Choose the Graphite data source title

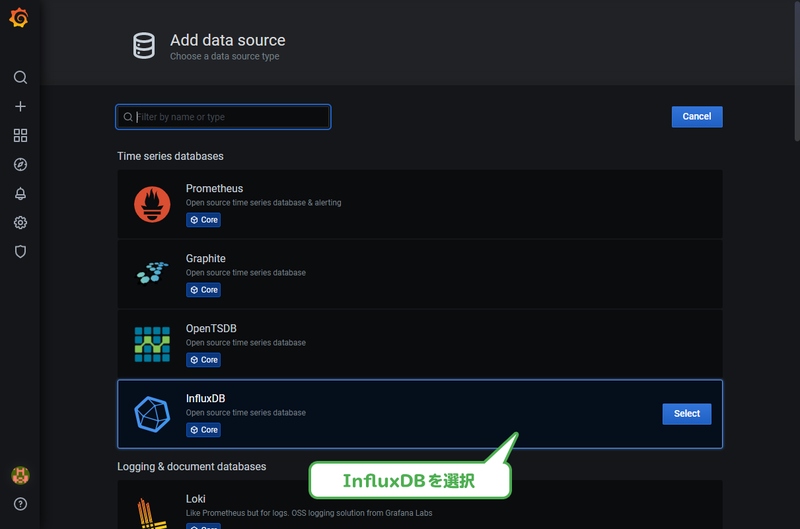click(206, 258)
